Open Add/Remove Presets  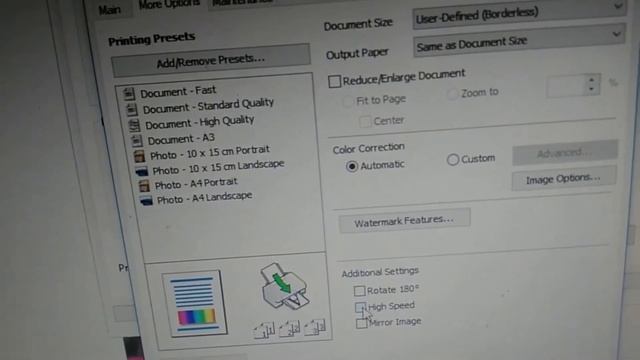[x=211, y=60]
